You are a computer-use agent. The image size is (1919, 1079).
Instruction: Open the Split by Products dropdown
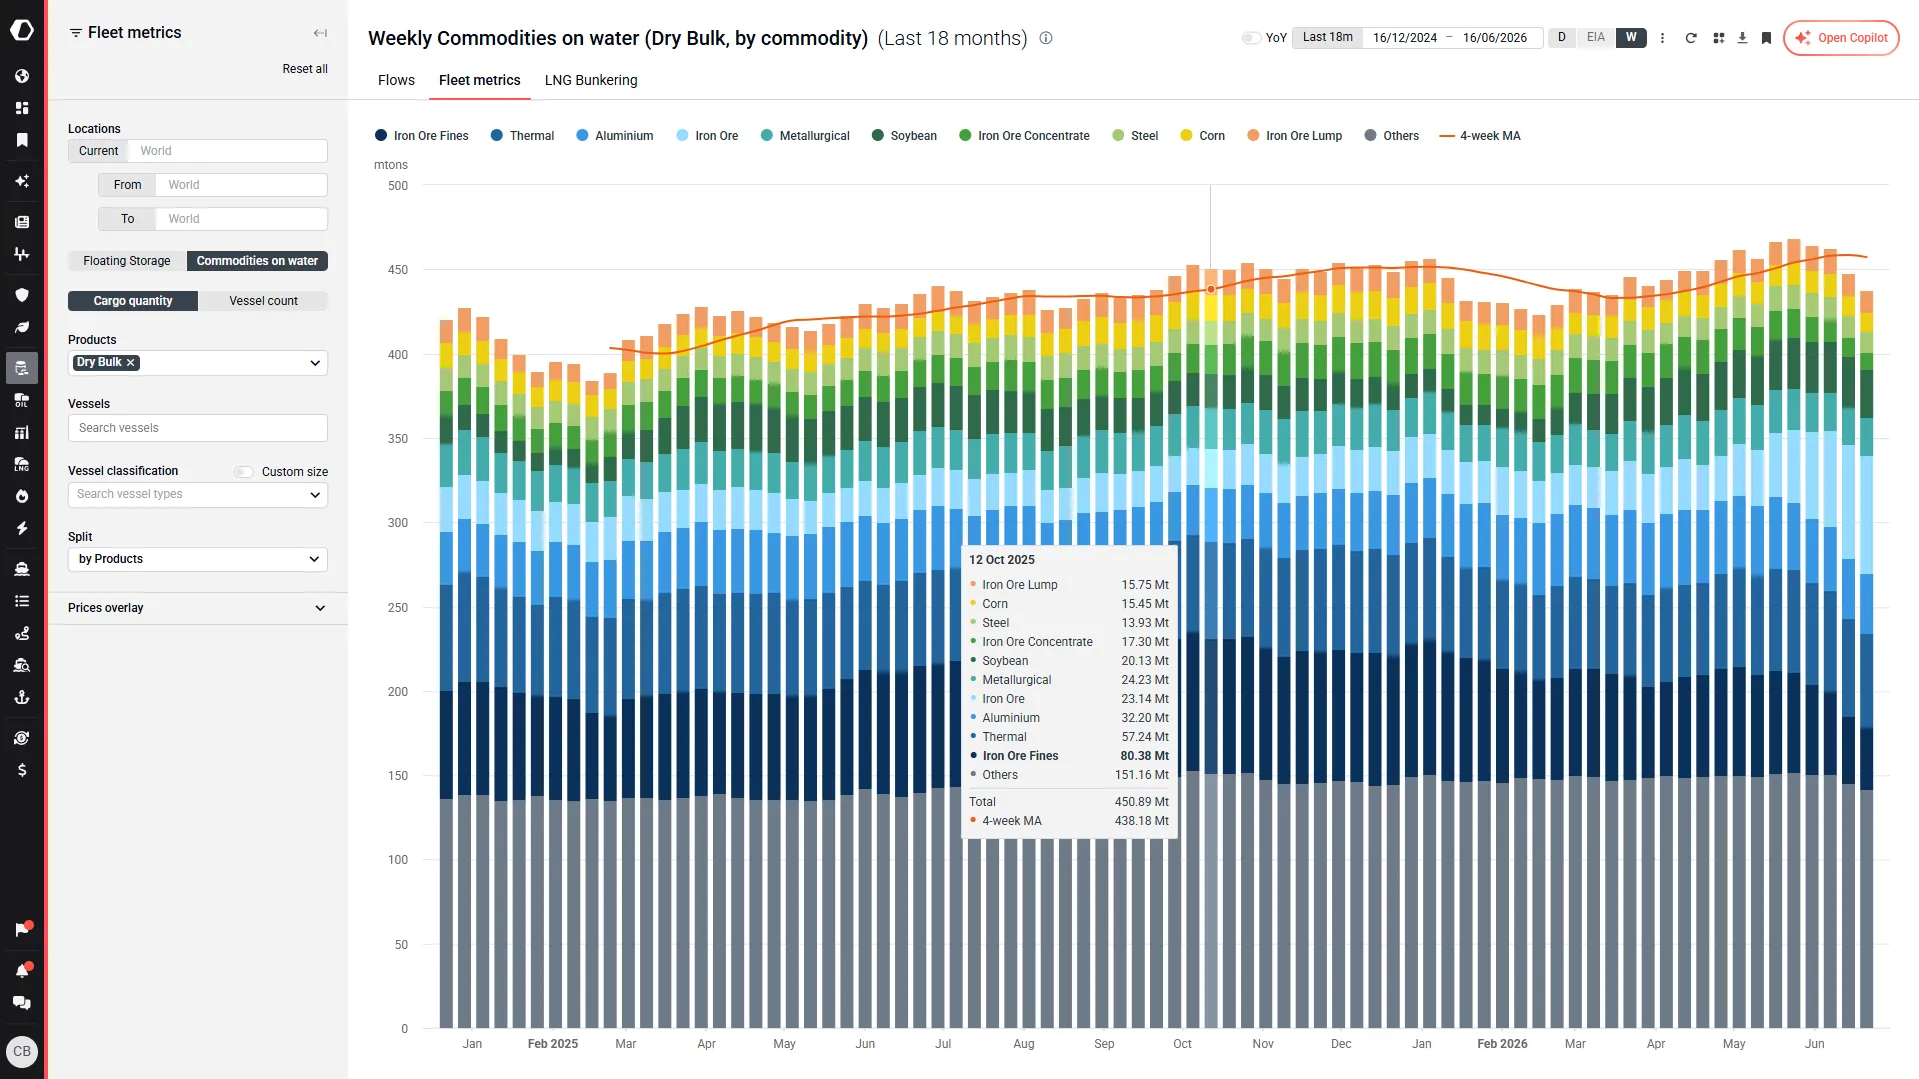pyautogui.click(x=198, y=559)
